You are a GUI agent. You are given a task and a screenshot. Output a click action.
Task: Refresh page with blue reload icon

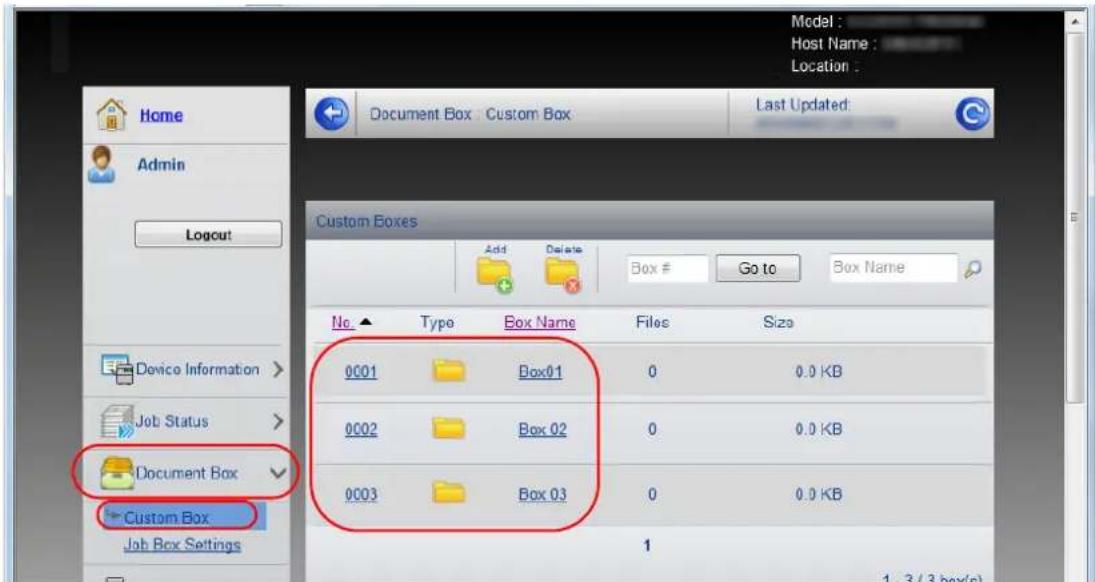click(971, 115)
